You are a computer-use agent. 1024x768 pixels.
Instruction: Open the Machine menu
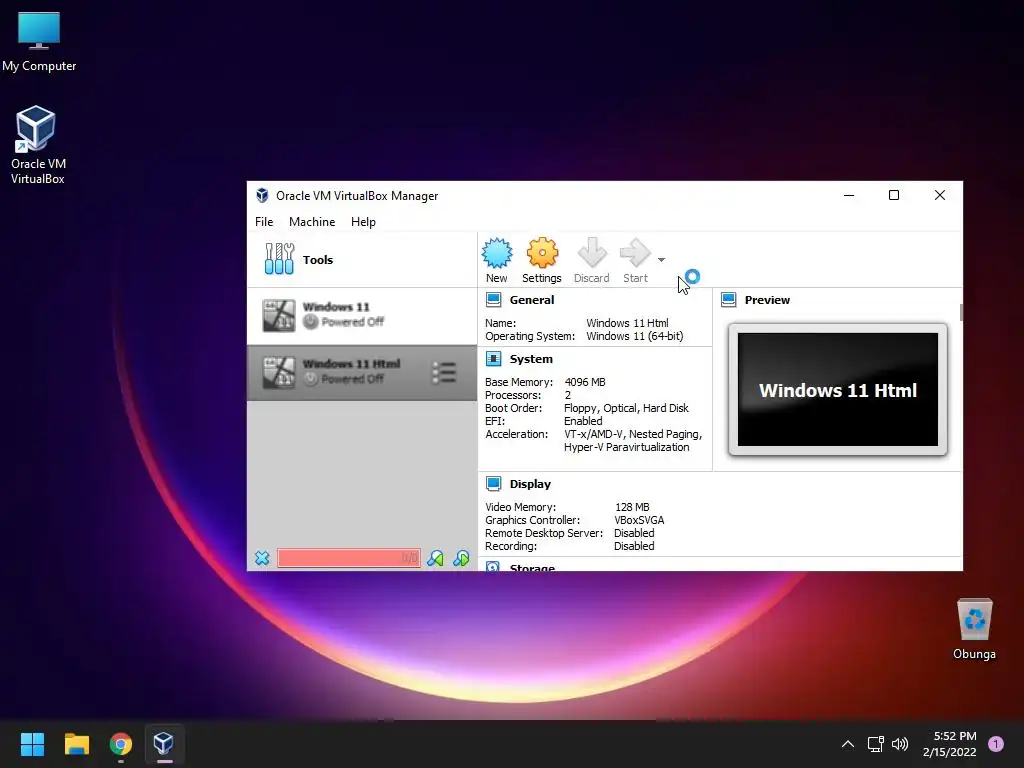tap(312, 222)
